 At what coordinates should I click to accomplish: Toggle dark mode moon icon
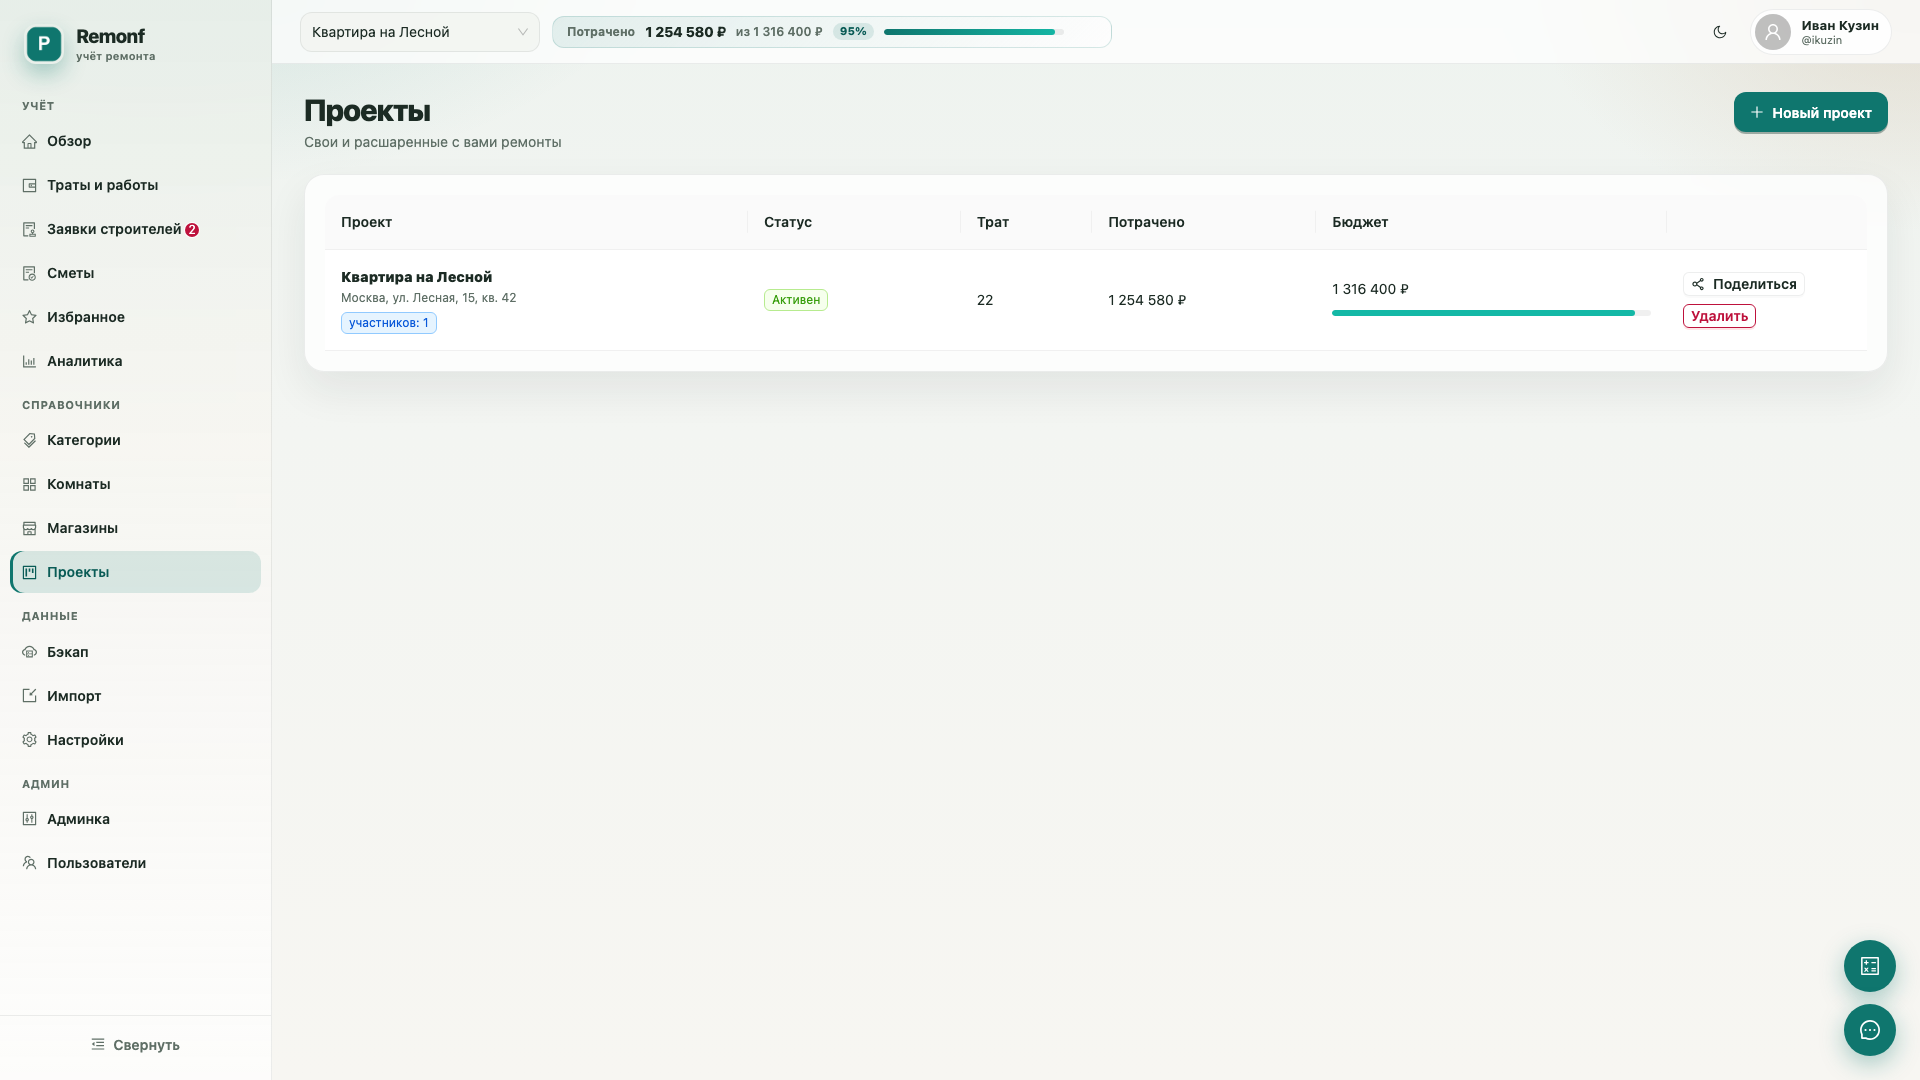[x=1720, y=32]
